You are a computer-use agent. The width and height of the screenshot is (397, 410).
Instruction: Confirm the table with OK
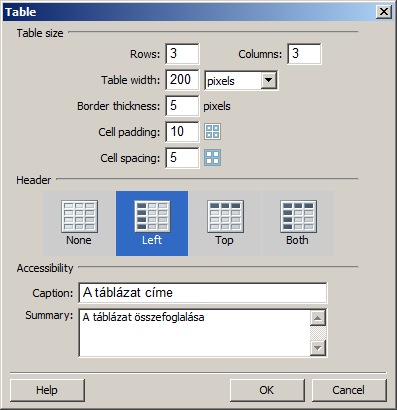(267, 390)
